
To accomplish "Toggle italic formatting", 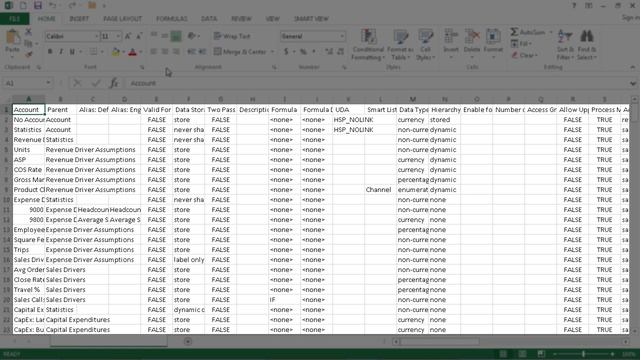I will tap(61, 52).
